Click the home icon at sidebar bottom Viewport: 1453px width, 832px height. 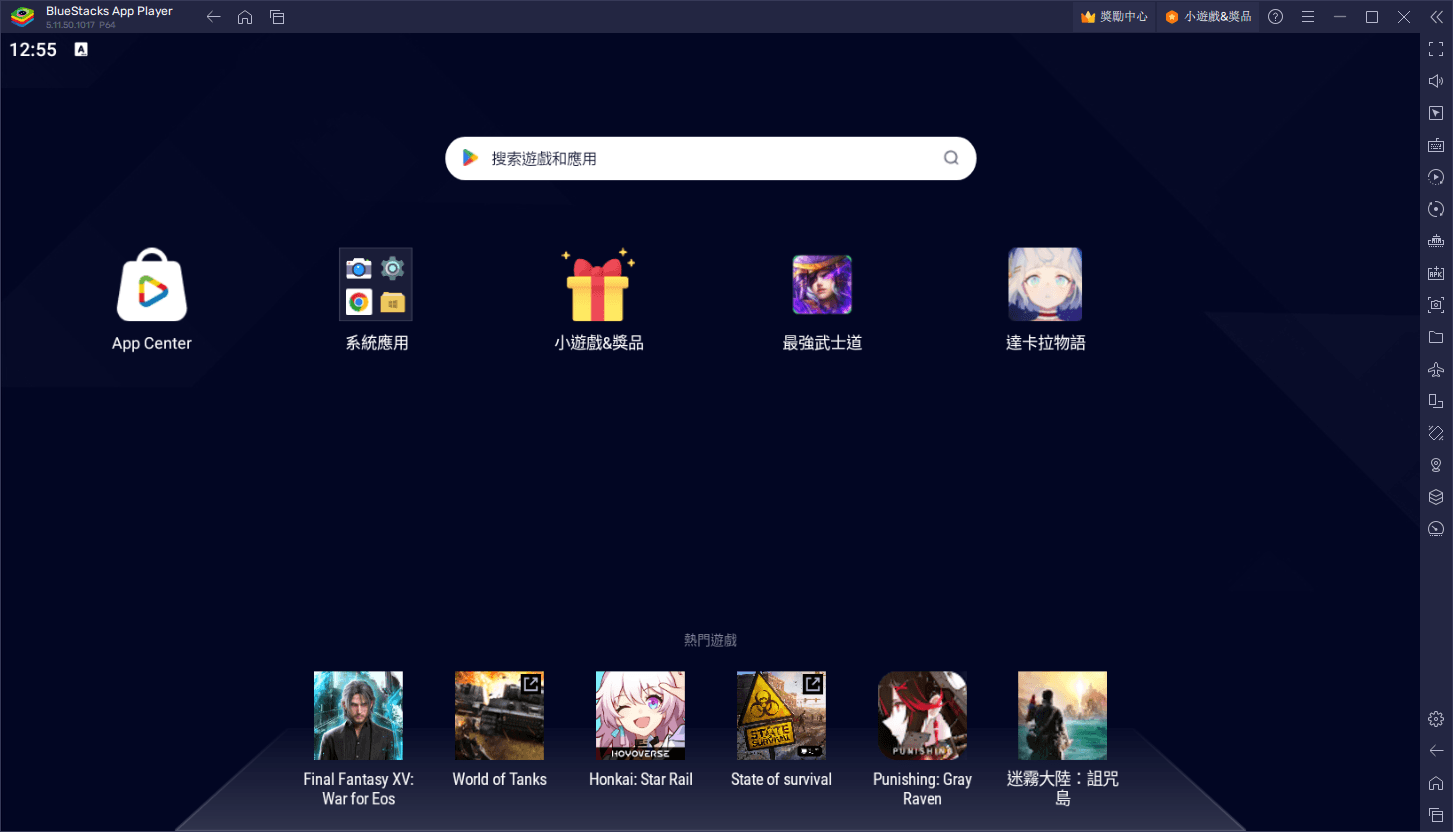(x=1436, y=783)
